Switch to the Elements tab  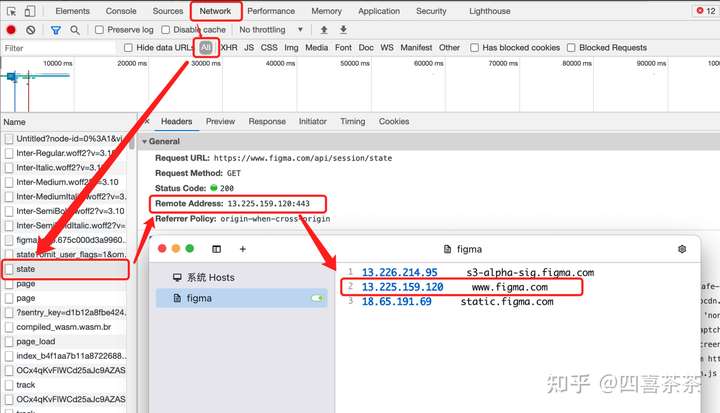(73, 11)
